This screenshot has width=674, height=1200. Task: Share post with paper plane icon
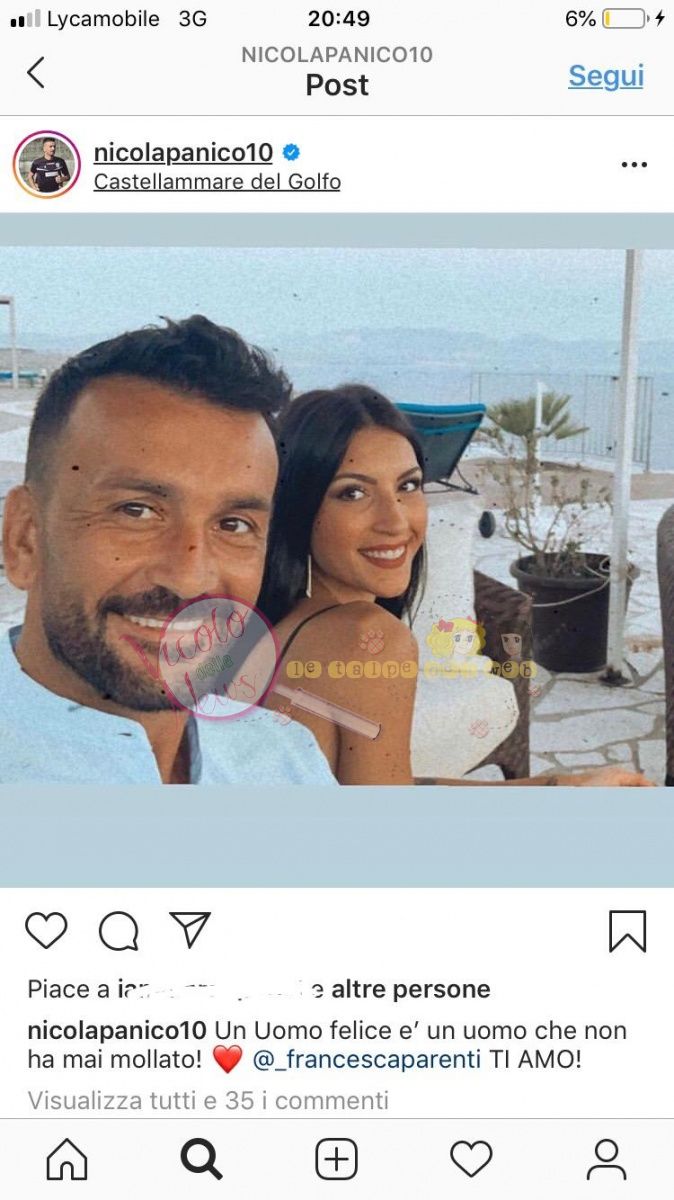pos(190,930)
